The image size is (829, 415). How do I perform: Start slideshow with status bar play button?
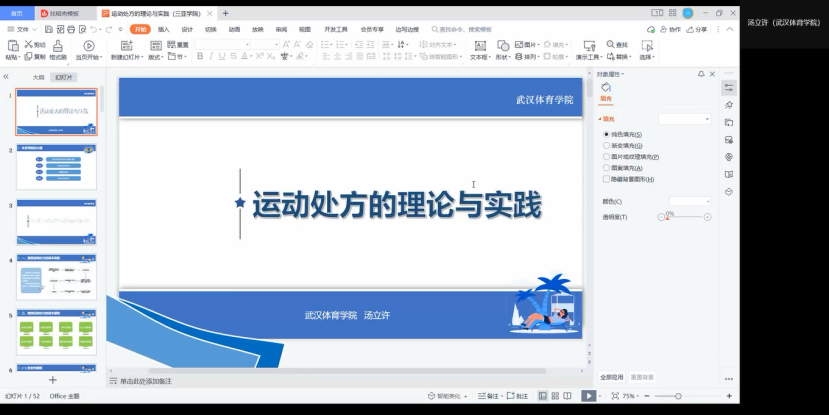589,396
